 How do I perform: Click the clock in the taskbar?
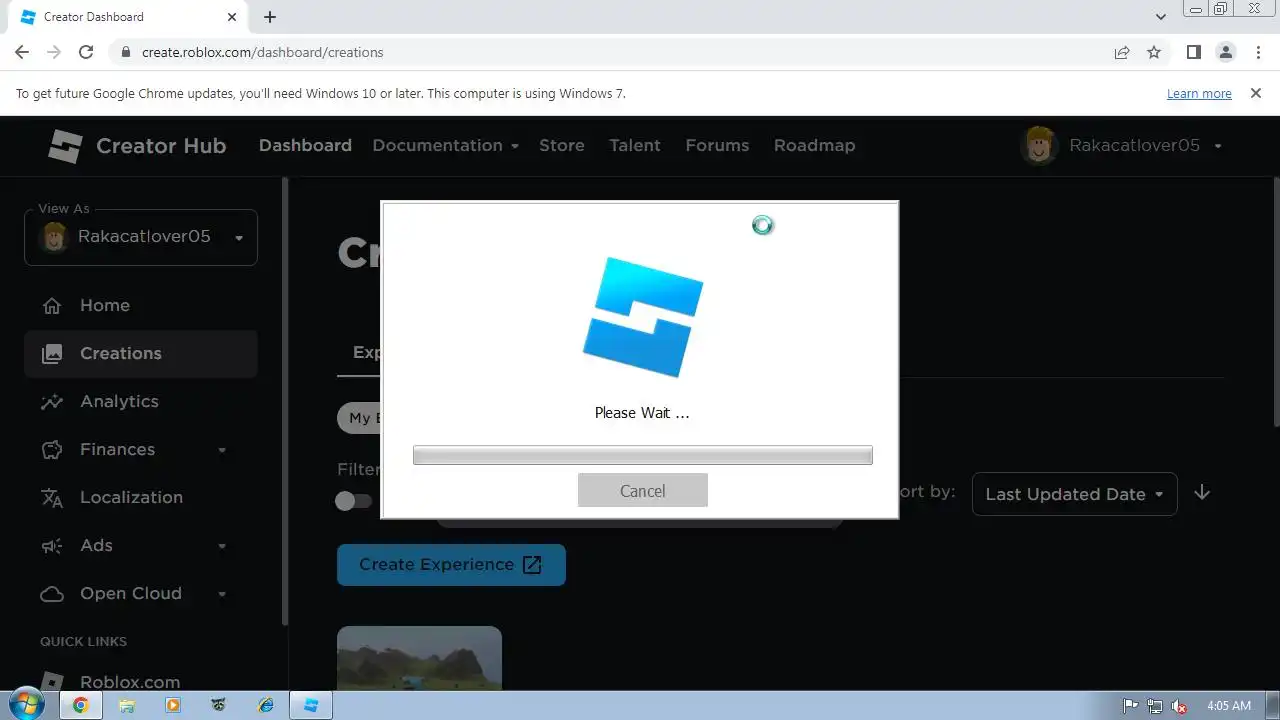1229,706
